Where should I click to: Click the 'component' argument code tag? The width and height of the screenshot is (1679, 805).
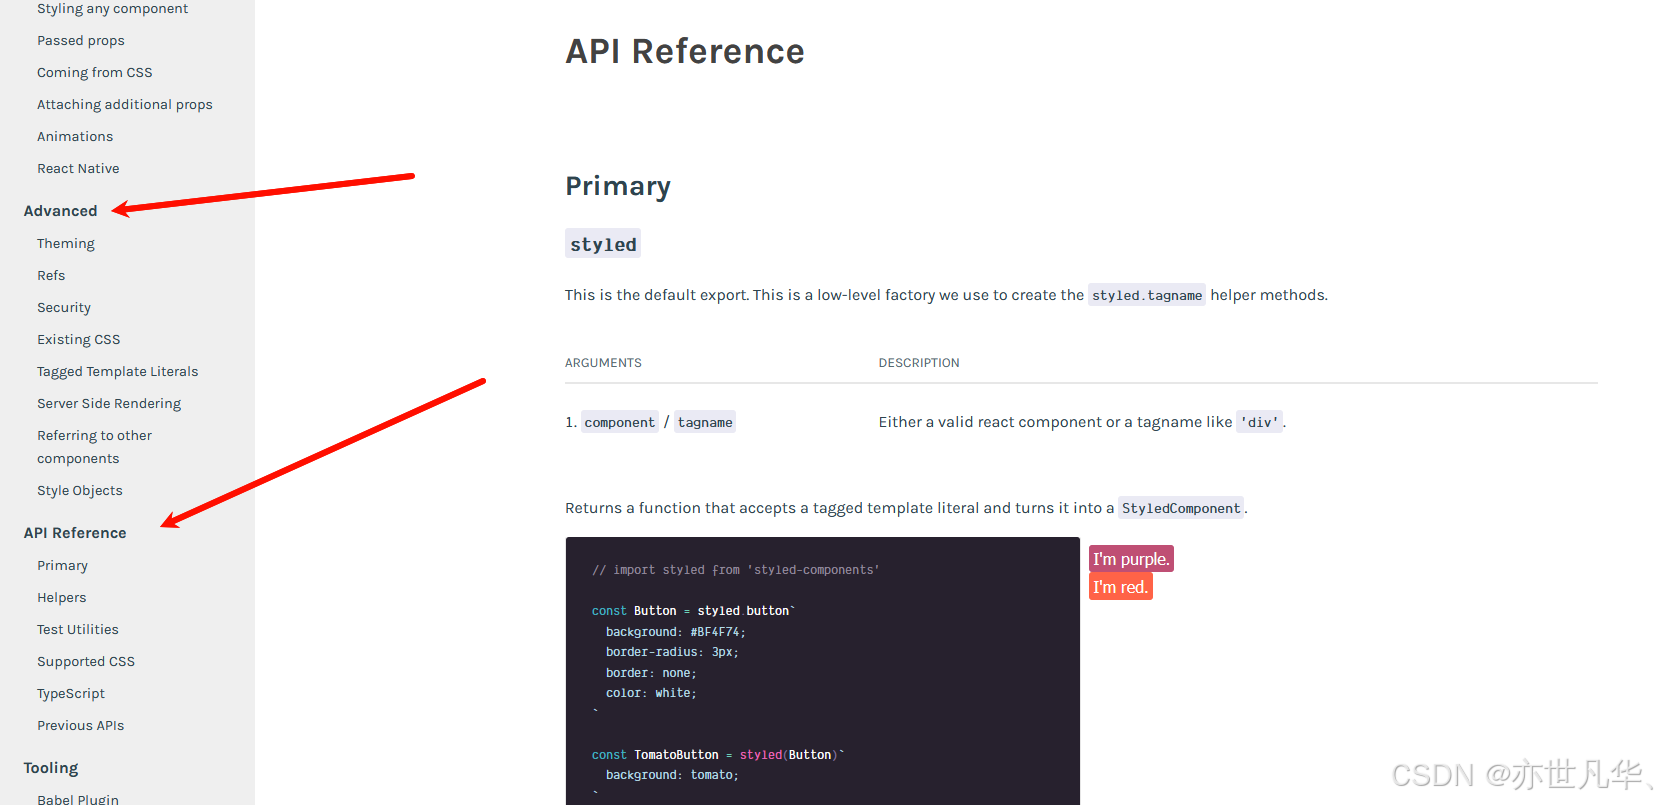pyautogui.click(x=620, y=422)
